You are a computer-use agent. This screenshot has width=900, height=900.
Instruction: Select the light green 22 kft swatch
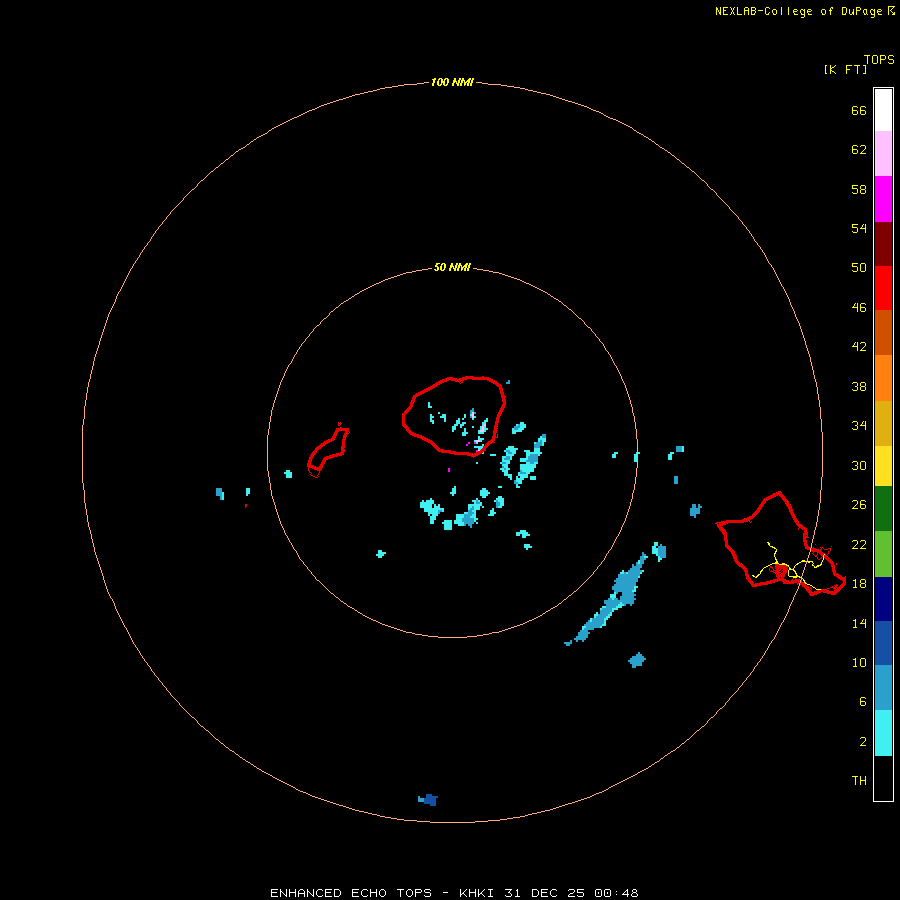tap(883, 554)
